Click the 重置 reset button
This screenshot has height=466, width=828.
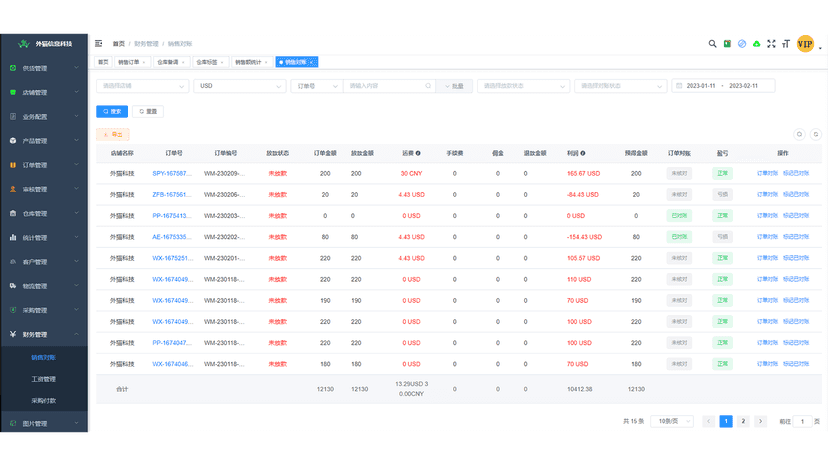pyautogui.click(x=148, y=111)
